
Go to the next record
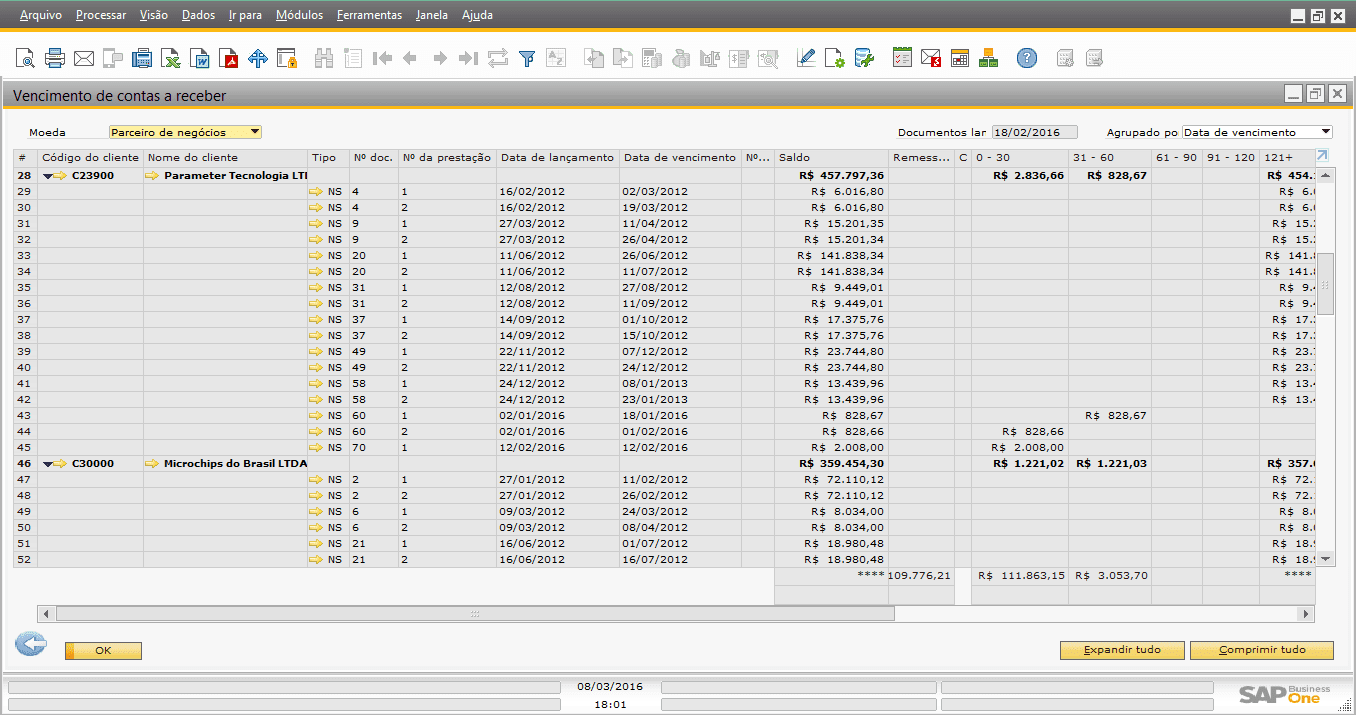coord(439,58)
